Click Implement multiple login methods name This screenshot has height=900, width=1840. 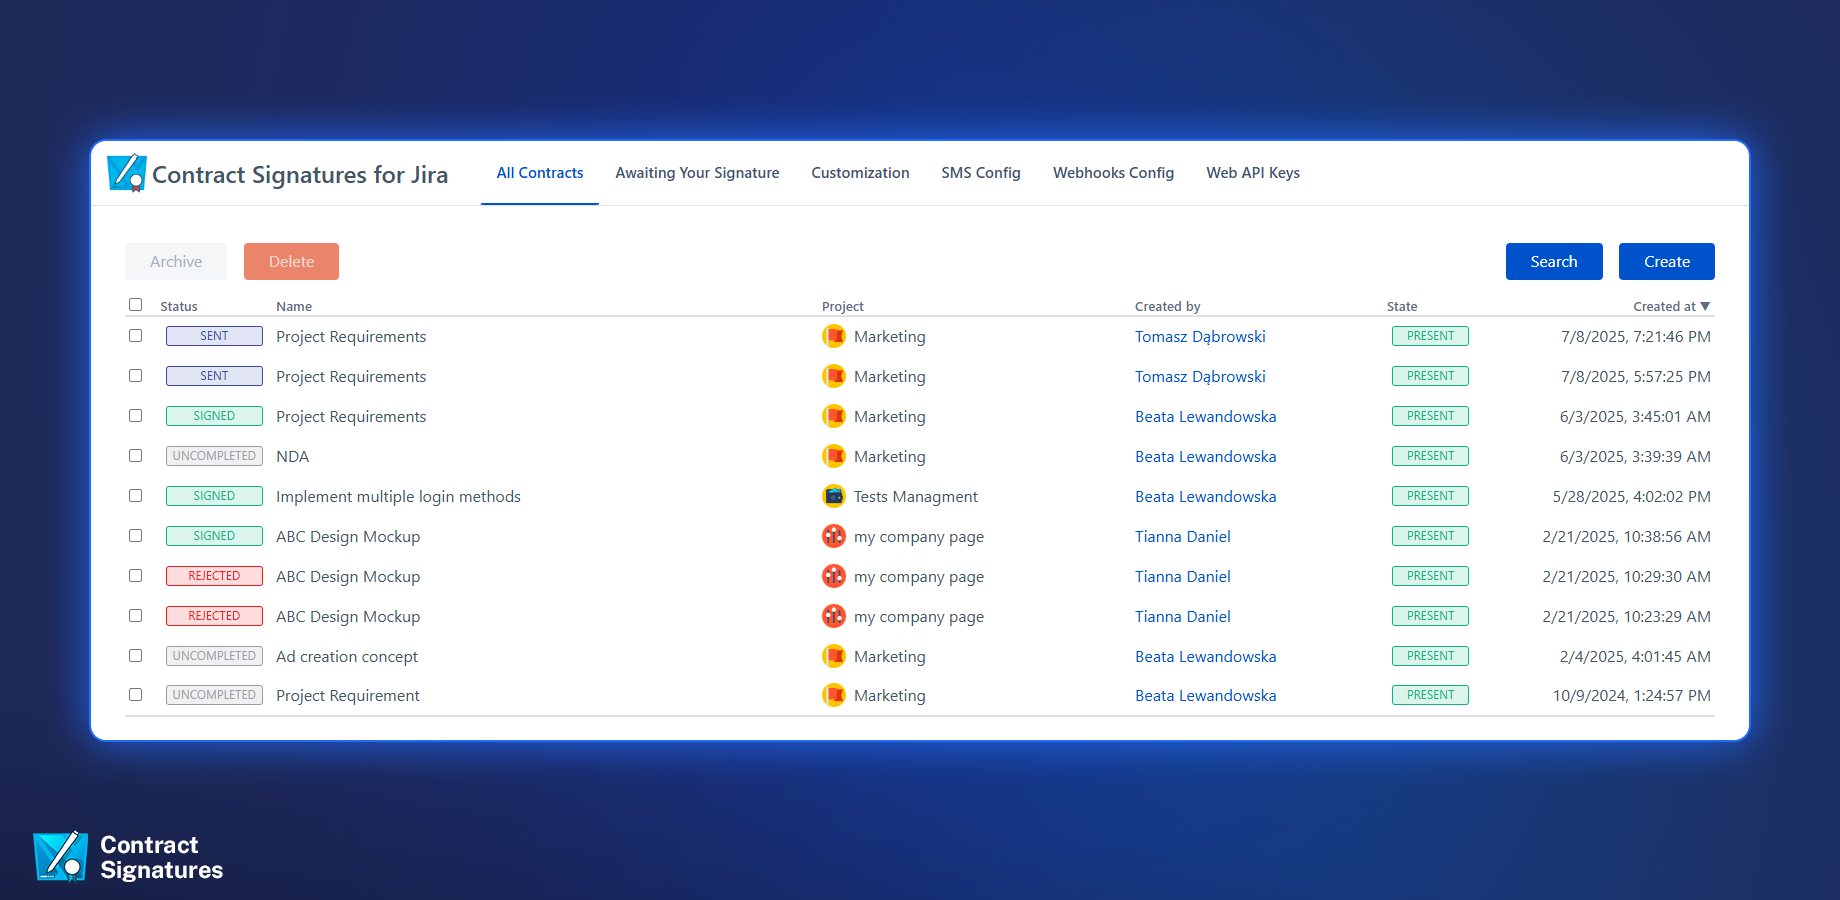tap(398, 496)
